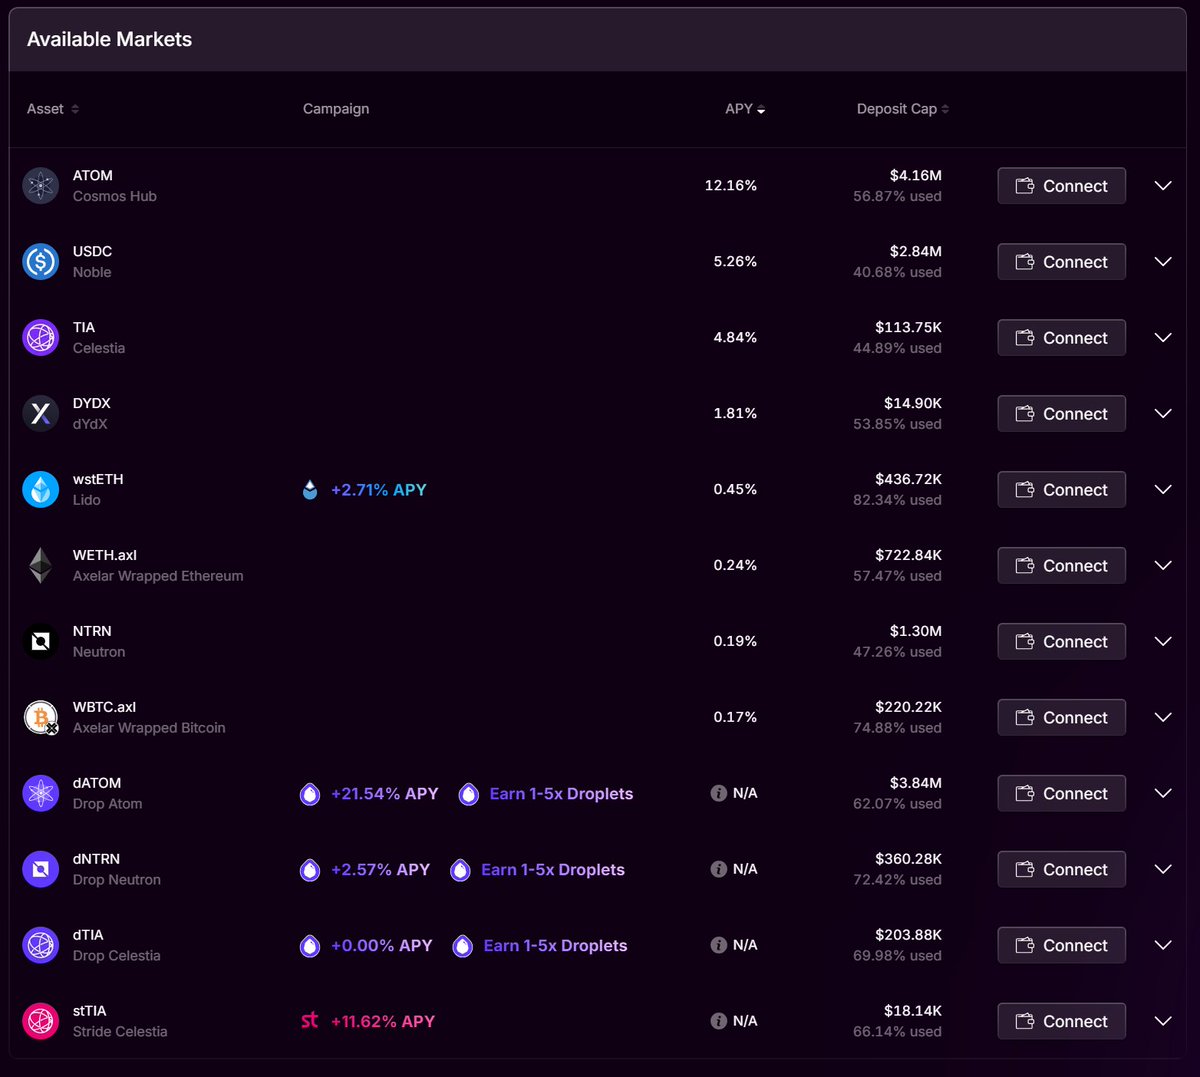Open the TIA row dropdown chevron
Screen dimensions: 1200x1077
pyautogui.click(x=1163, y=338)
